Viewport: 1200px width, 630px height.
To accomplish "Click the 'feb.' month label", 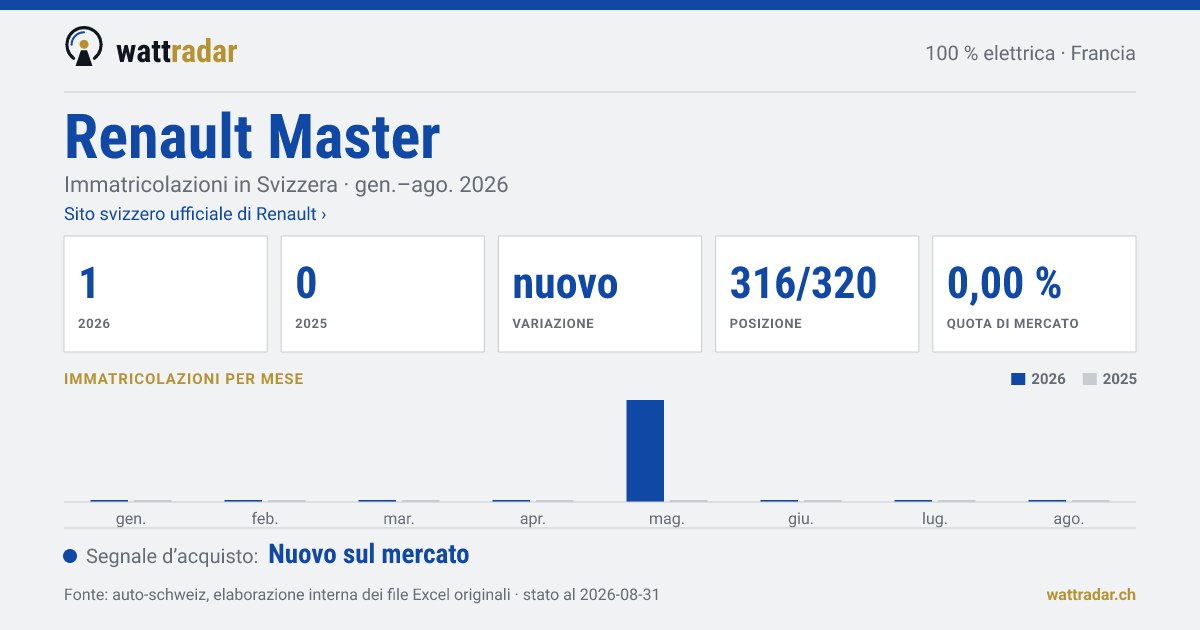I will click(x=265, y=519).
